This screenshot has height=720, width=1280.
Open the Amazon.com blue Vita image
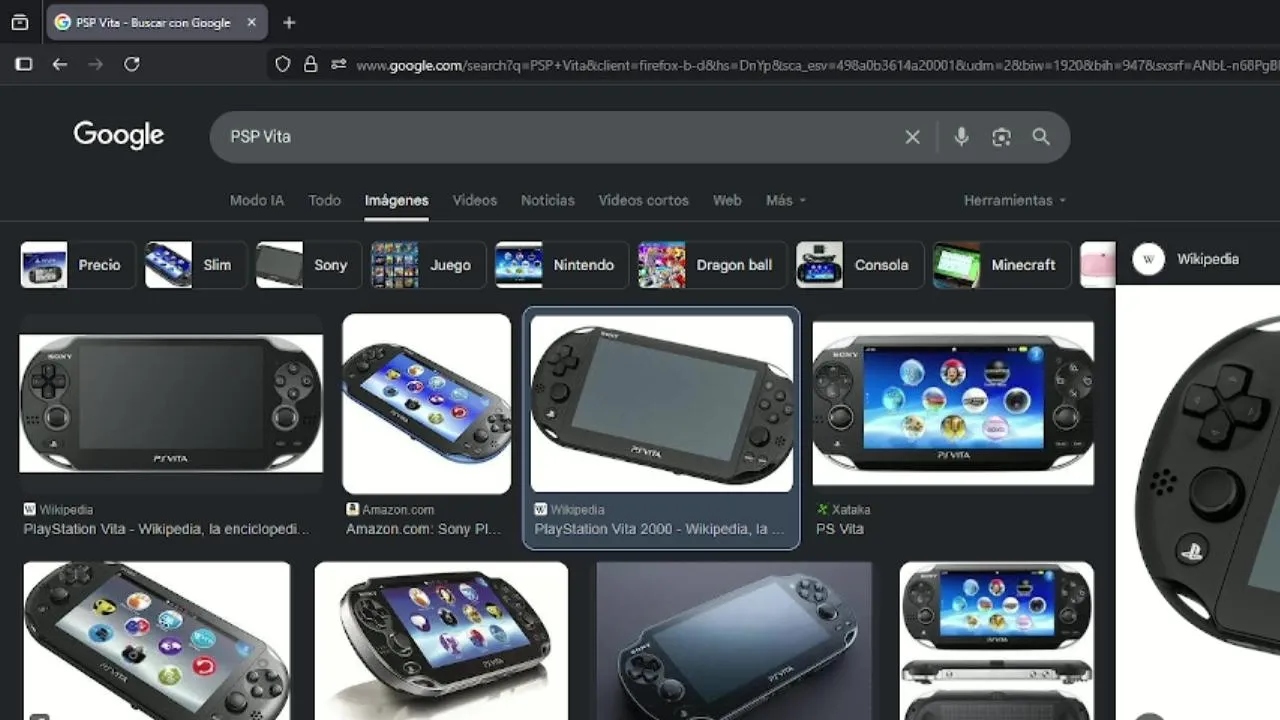[x=427, y=404]
